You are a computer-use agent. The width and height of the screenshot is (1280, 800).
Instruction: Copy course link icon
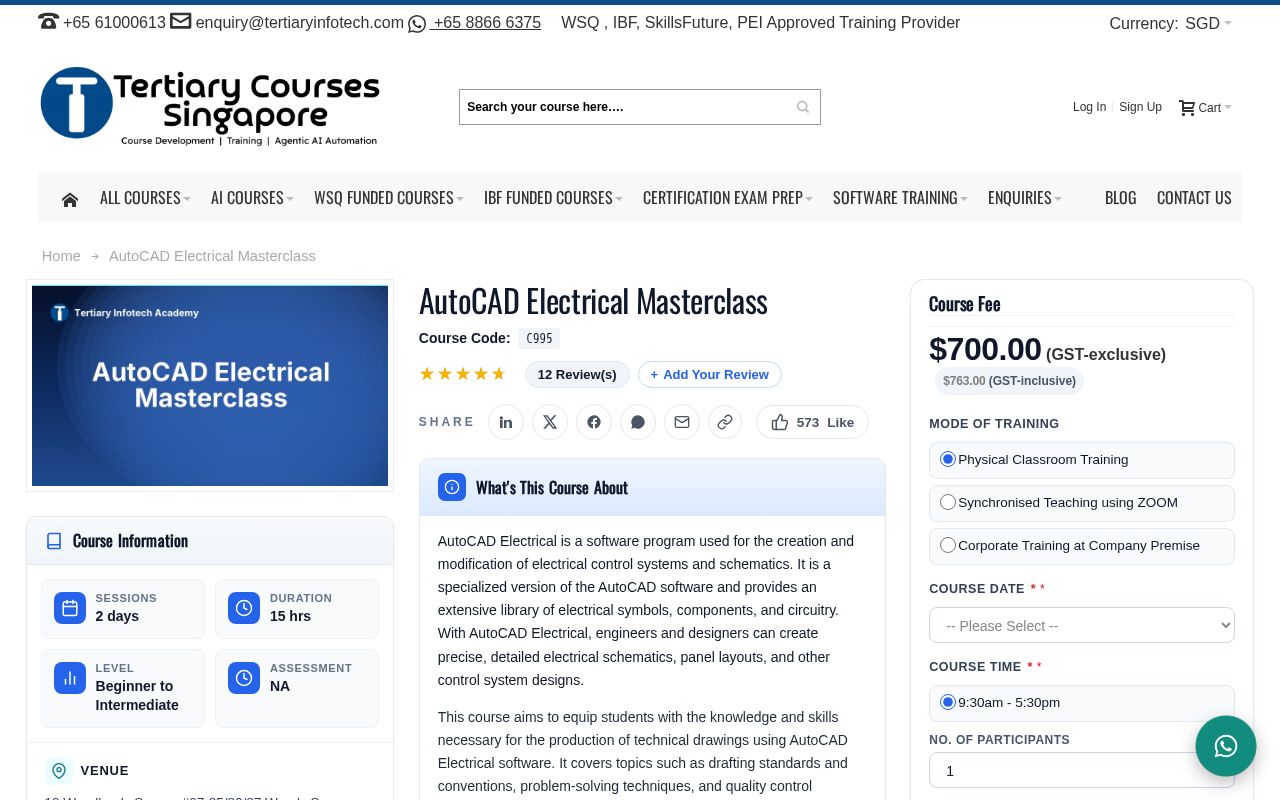(x=725, y=422)
